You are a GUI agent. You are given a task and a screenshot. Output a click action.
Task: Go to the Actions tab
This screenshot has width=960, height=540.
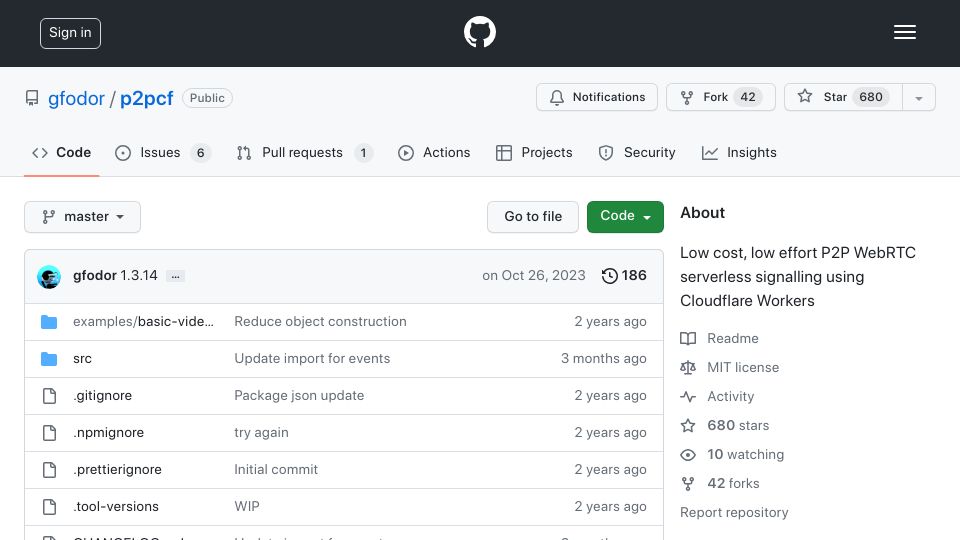[434, 152]
